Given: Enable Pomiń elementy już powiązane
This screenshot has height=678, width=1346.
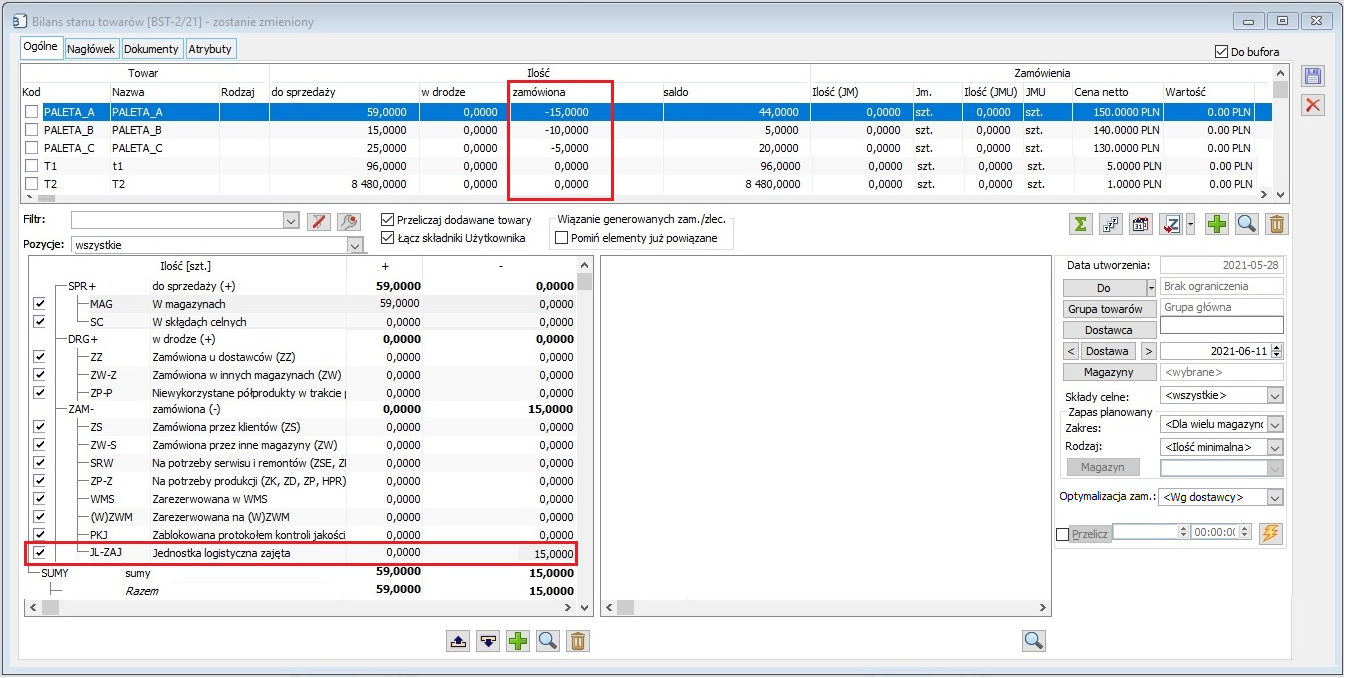Looking at the screenshot, I should point(561,238).
